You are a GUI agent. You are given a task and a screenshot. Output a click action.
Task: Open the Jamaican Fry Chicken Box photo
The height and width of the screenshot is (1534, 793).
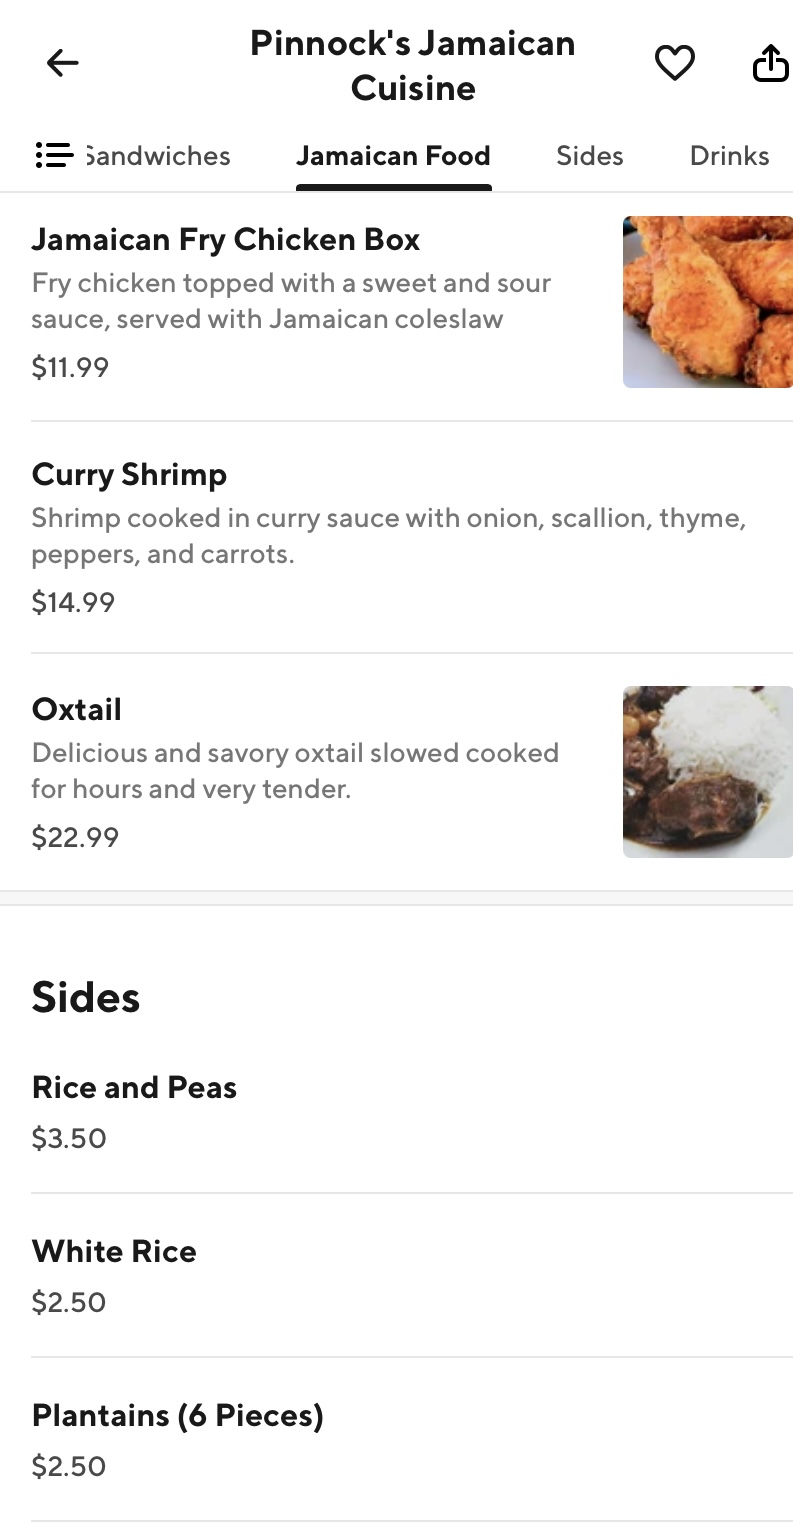tap(707, 302)
